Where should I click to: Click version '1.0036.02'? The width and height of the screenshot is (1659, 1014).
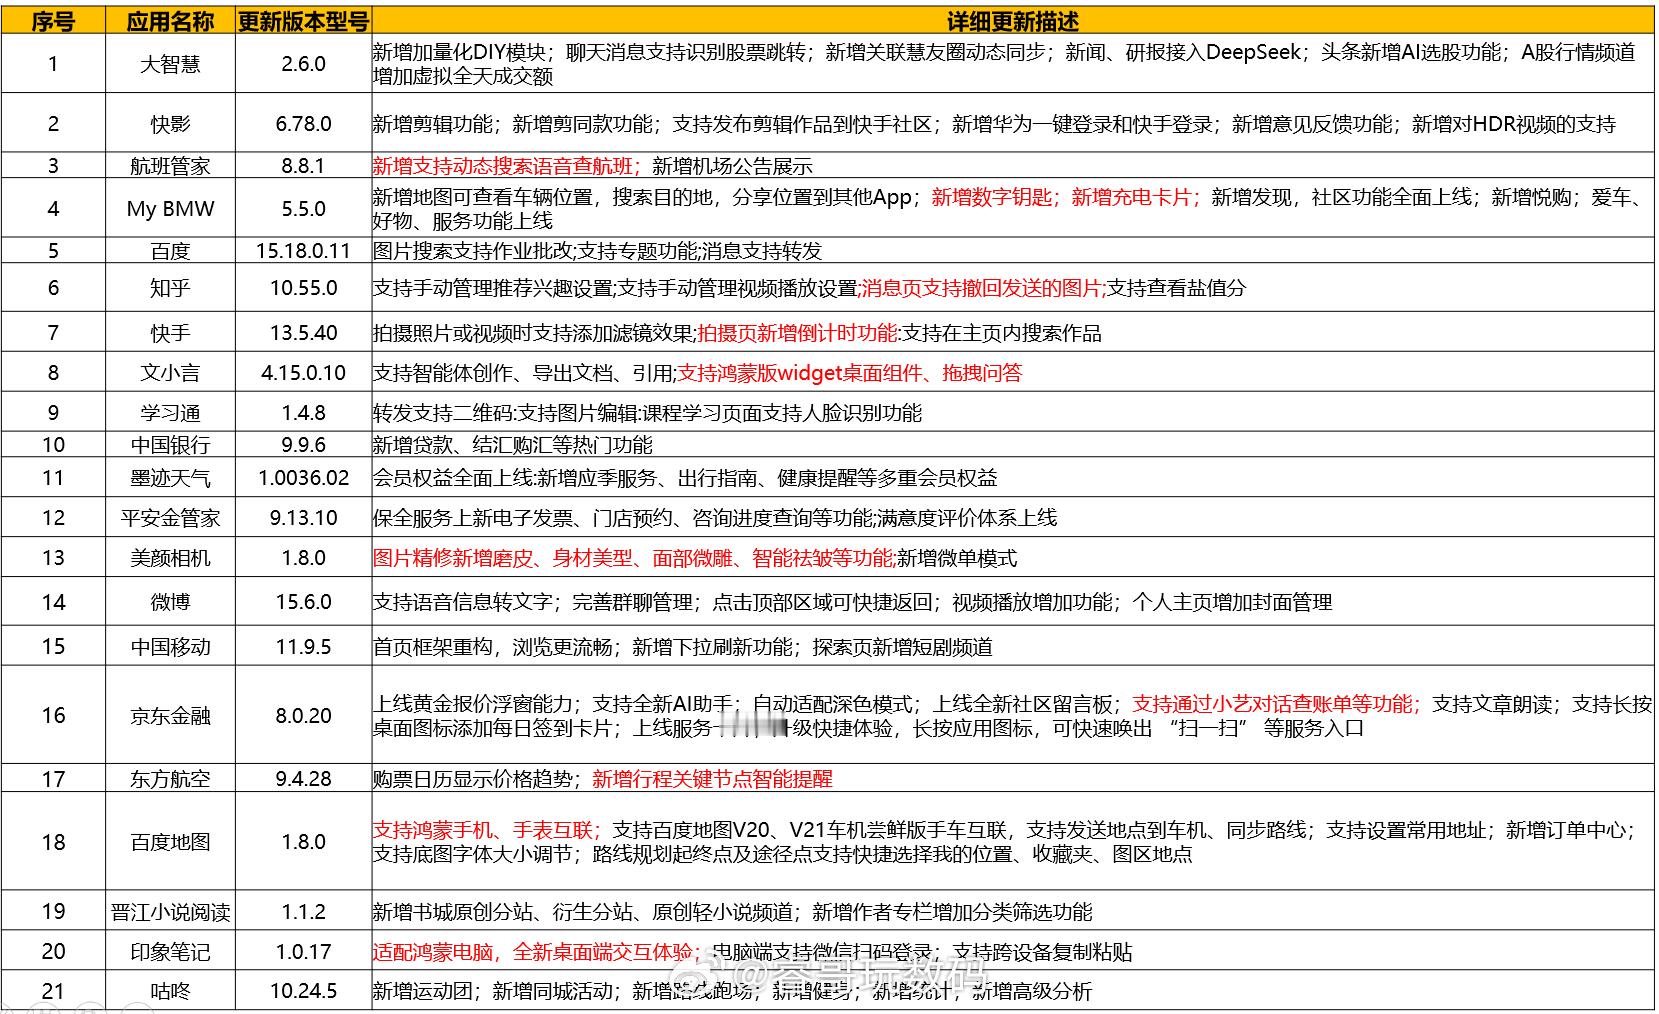(303, 478)
